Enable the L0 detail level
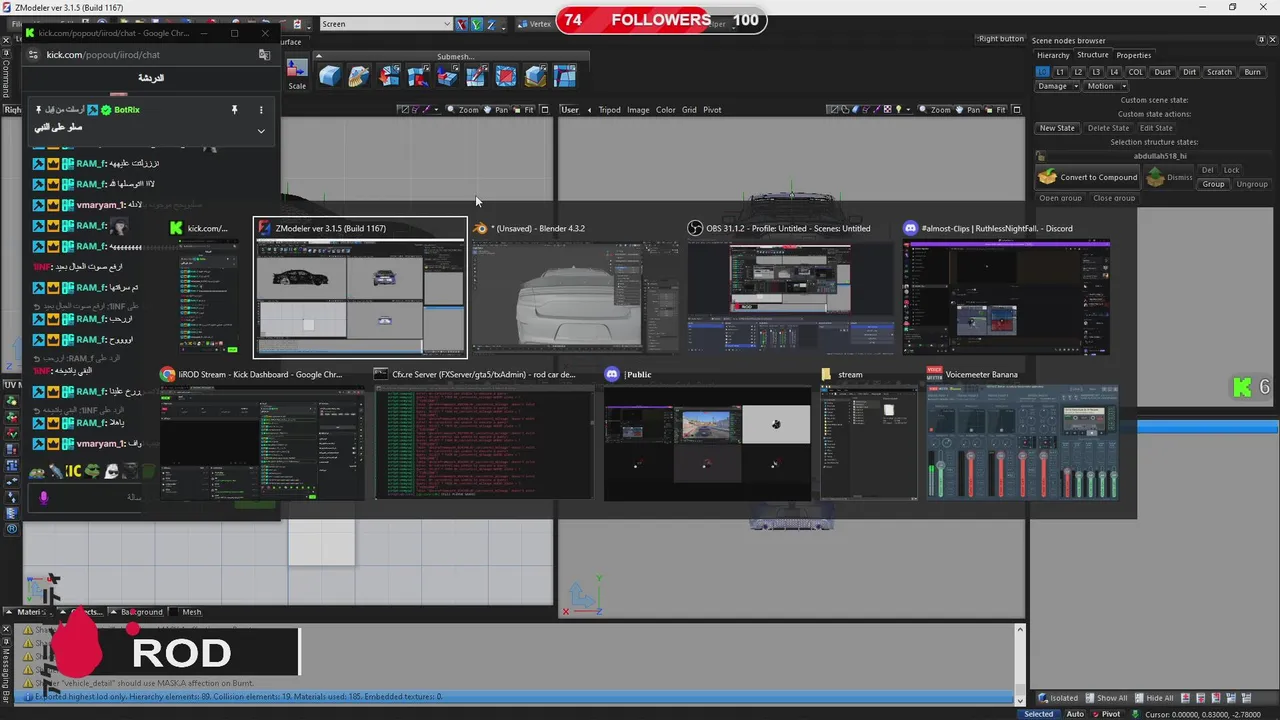 (x=1042, y=72)
